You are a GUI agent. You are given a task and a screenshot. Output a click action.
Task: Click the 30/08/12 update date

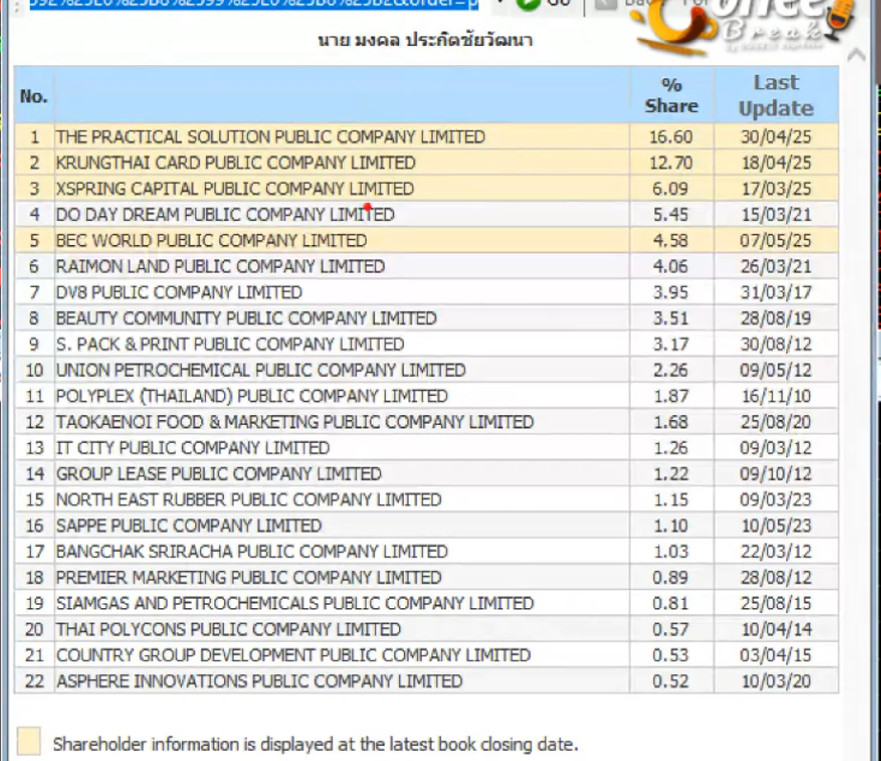pos(776,344)
